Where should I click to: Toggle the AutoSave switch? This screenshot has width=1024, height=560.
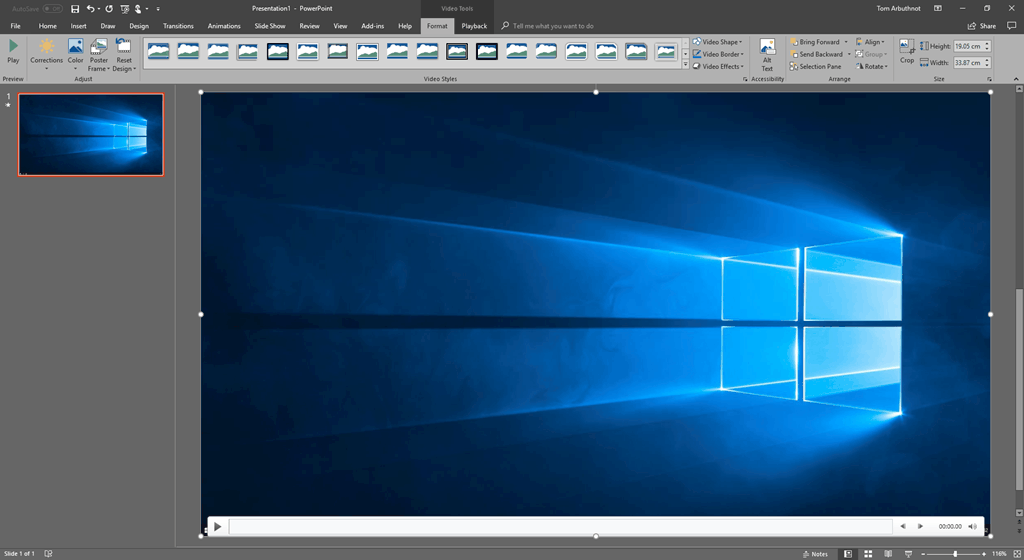tap(52, 9)
